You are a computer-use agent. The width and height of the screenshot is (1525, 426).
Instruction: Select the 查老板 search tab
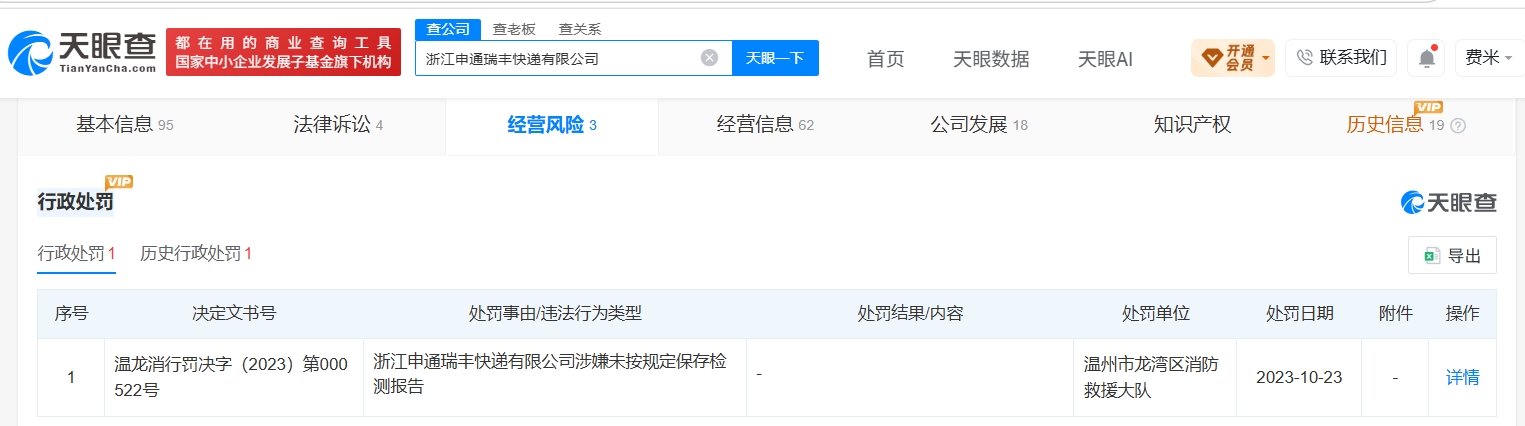point(514,29)
